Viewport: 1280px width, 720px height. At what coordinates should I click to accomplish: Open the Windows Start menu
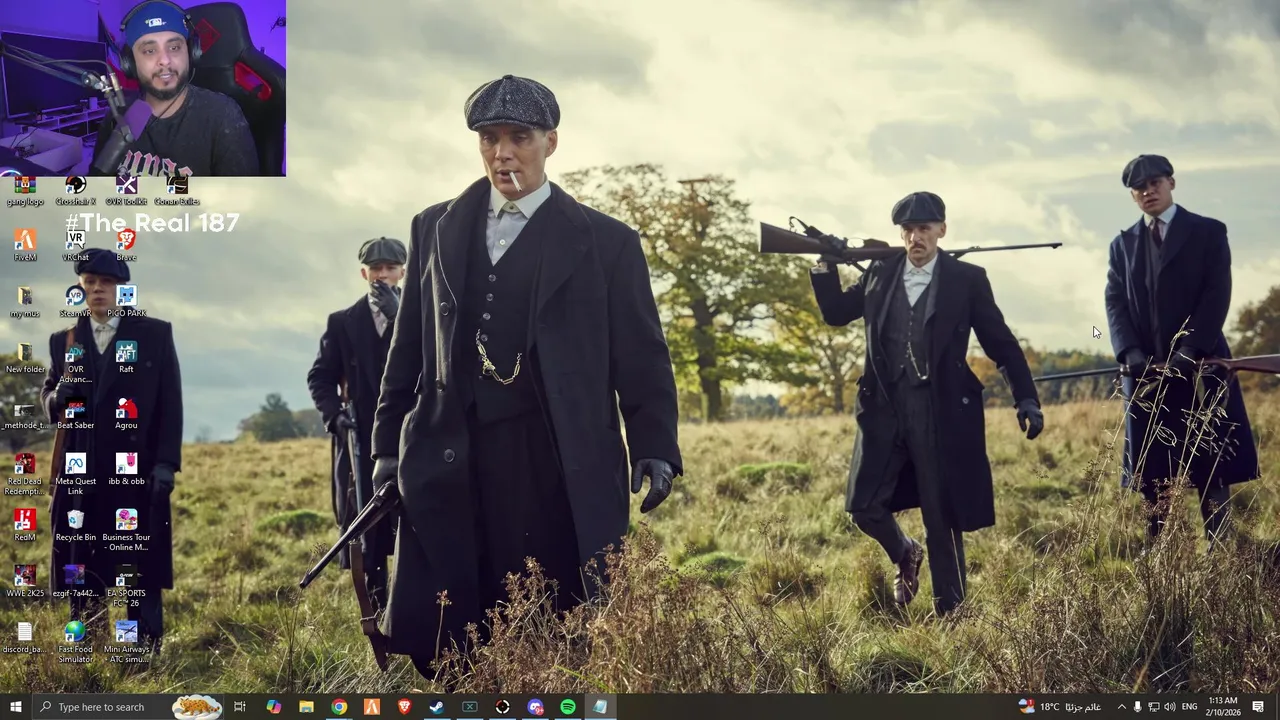(x=15, y=707)
